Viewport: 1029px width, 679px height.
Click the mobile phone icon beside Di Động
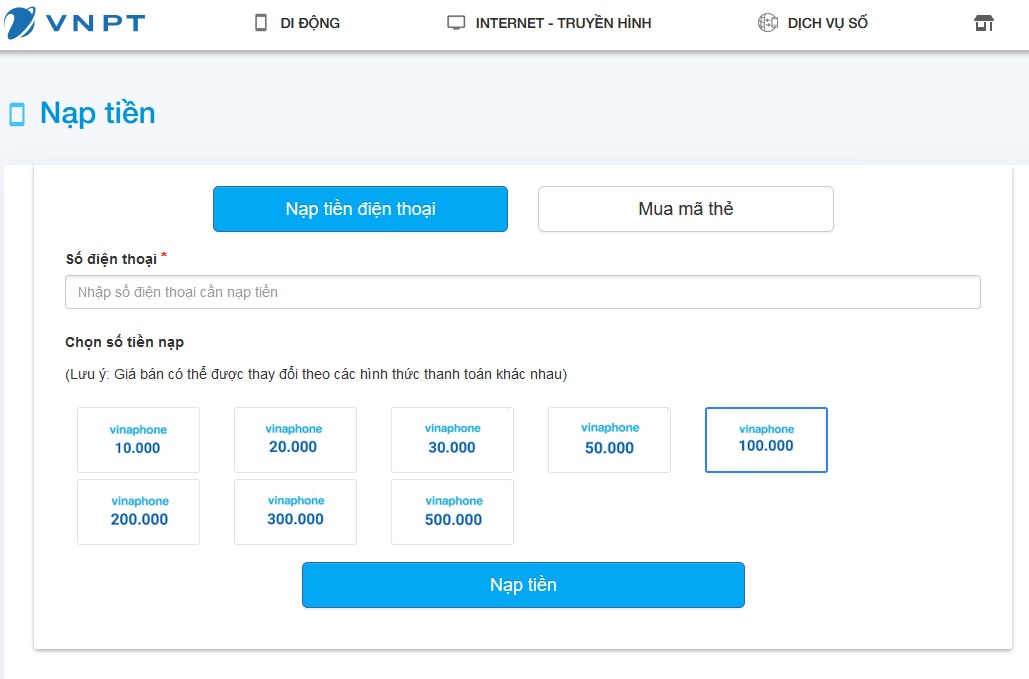click(261, 23)
